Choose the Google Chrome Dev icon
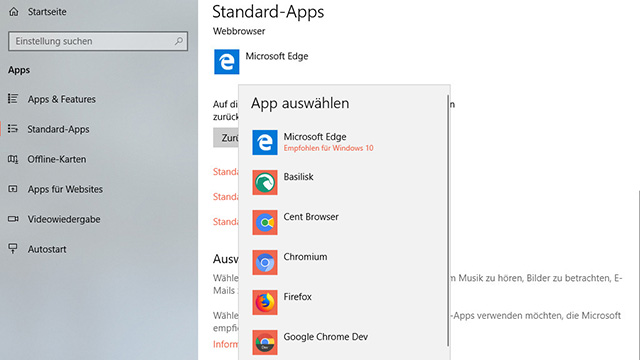Viewport: 640px width, 360px height. [265, 342]
